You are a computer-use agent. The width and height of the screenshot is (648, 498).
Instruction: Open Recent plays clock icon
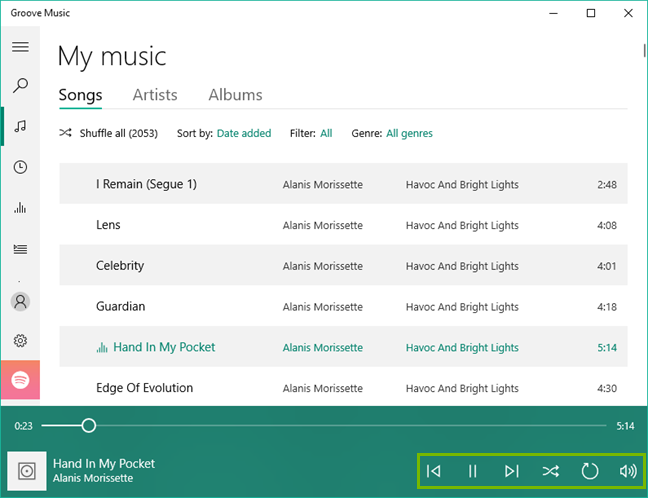pos(20,167)
